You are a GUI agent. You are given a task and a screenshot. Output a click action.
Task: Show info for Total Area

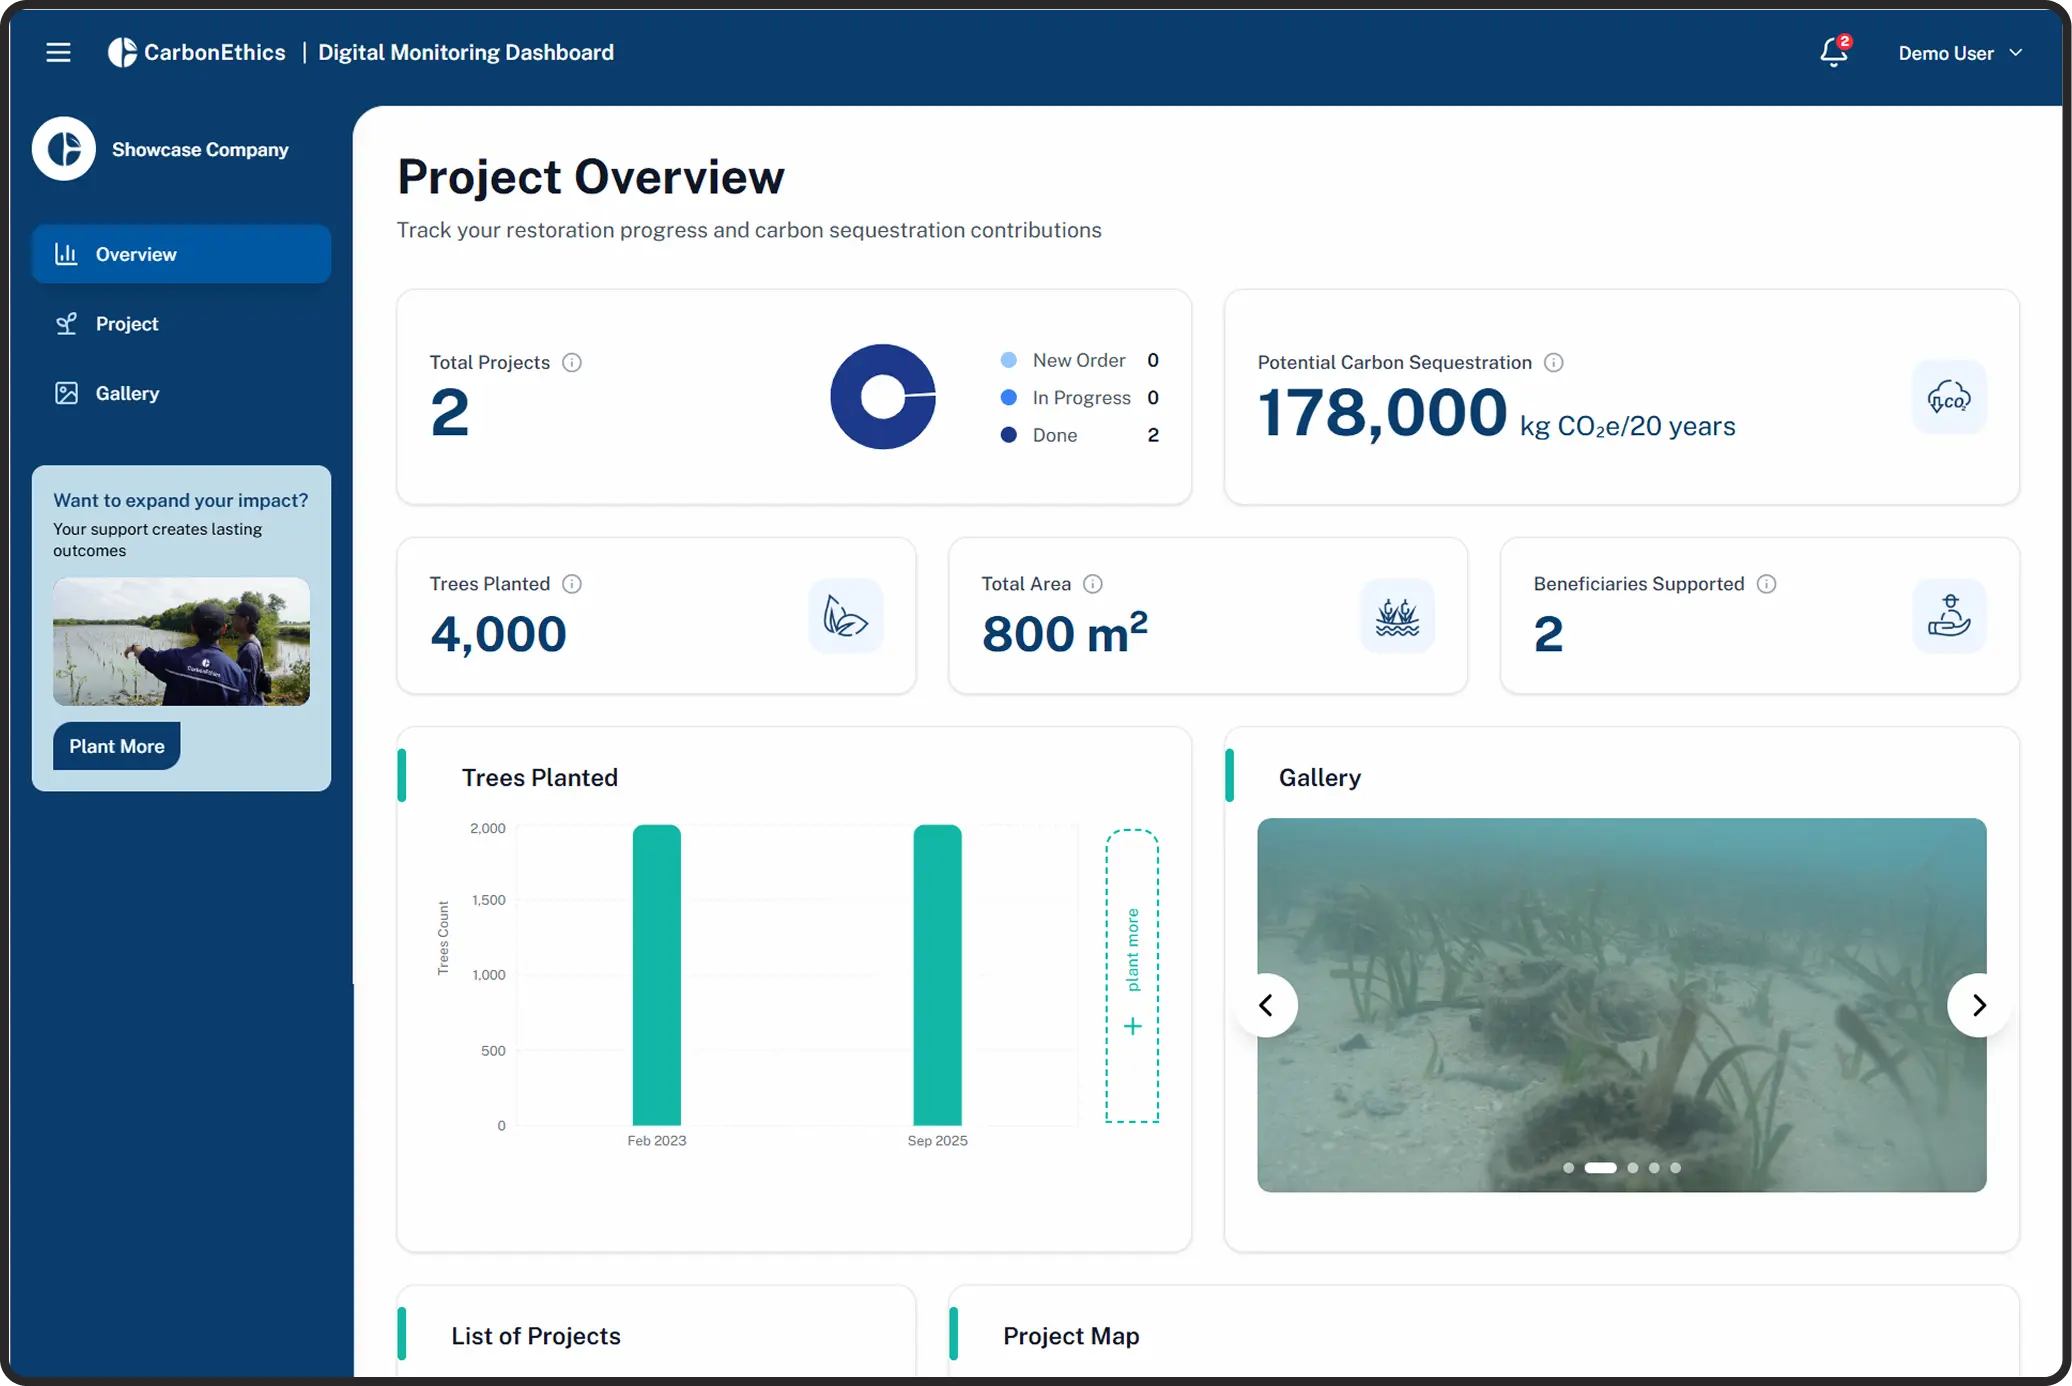coord(1093,584)
